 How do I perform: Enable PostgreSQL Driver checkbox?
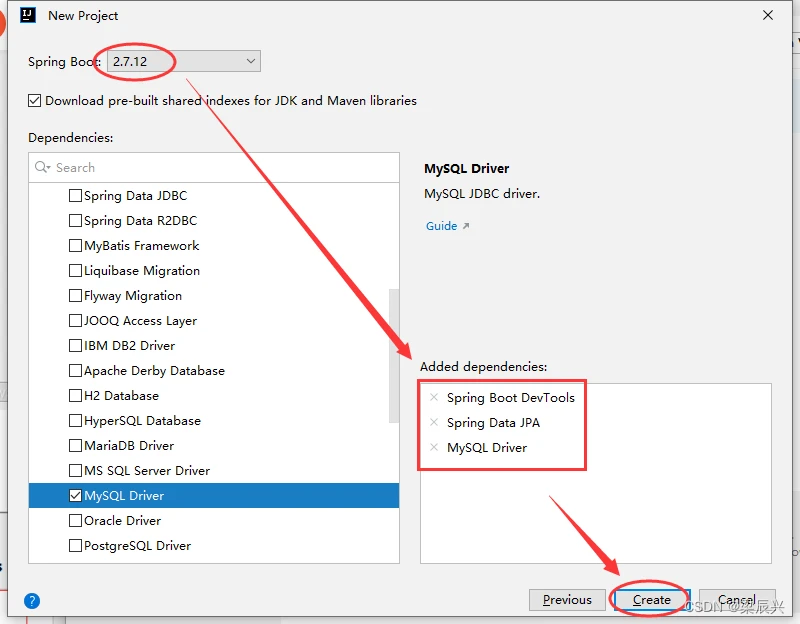click(75, 545)
